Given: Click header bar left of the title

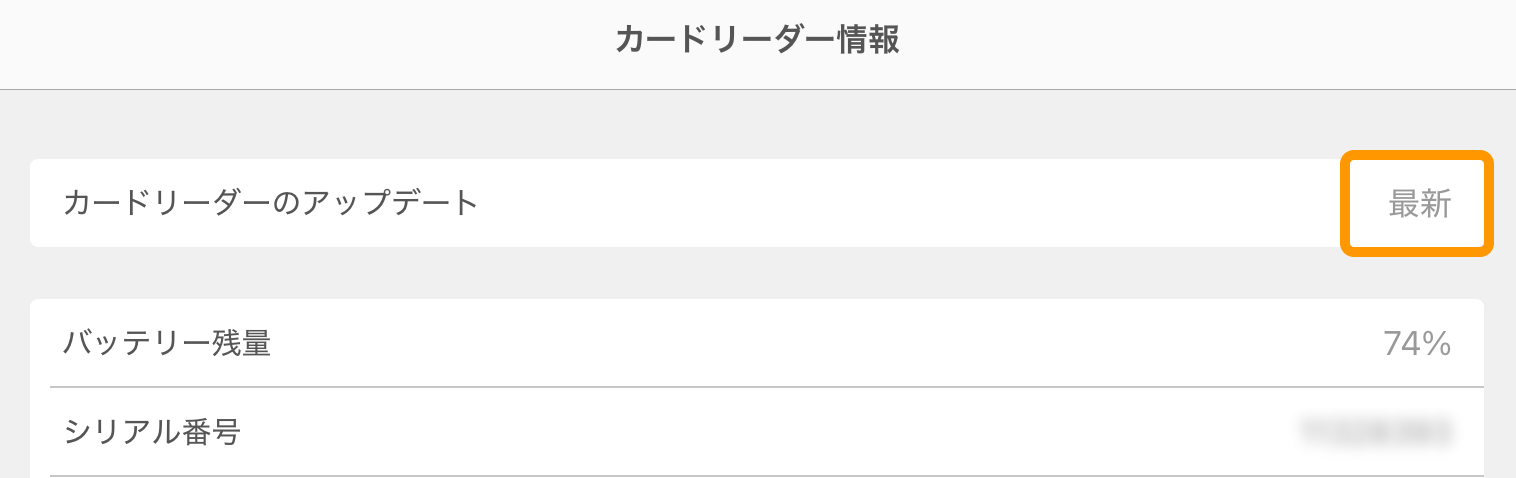Looking at the screenshot, I should point(300,42).
